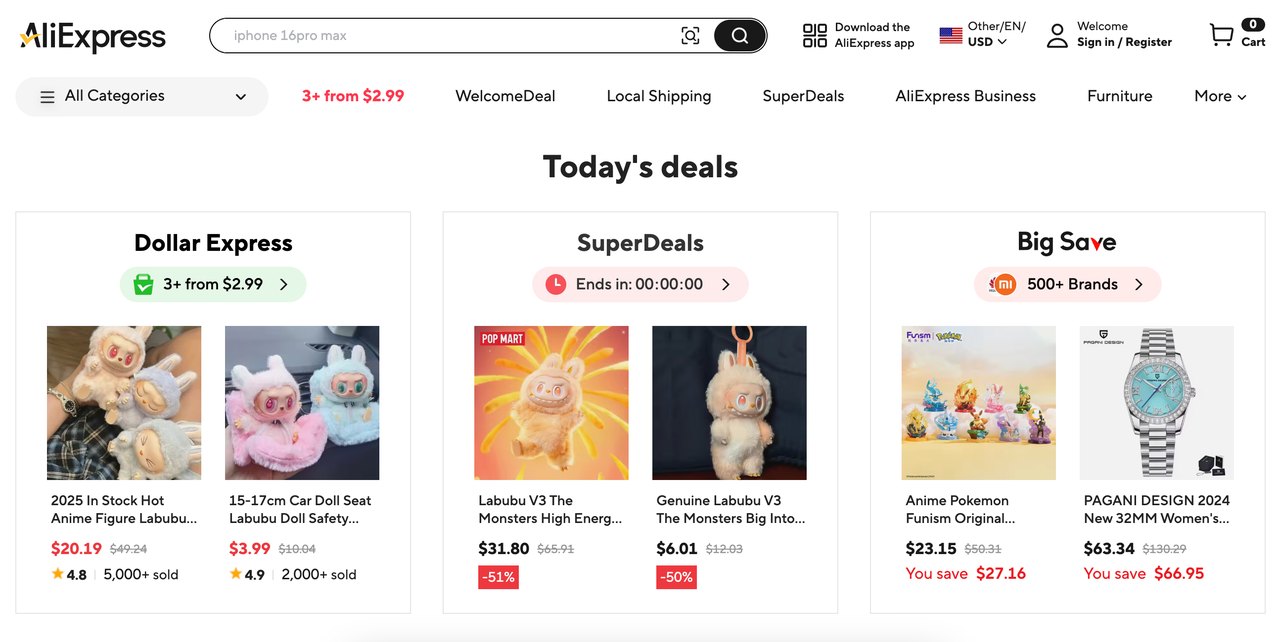Click the search magnifier button

(x=739, y=36)
